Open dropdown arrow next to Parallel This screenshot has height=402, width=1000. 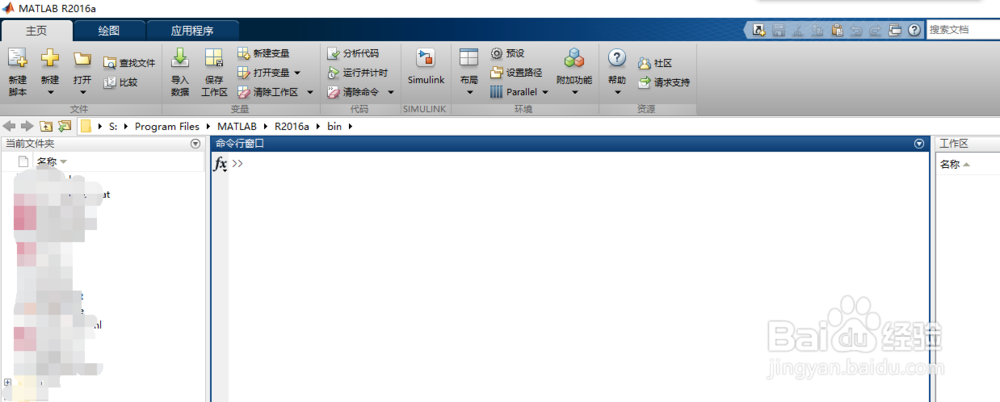click(545, 92)
